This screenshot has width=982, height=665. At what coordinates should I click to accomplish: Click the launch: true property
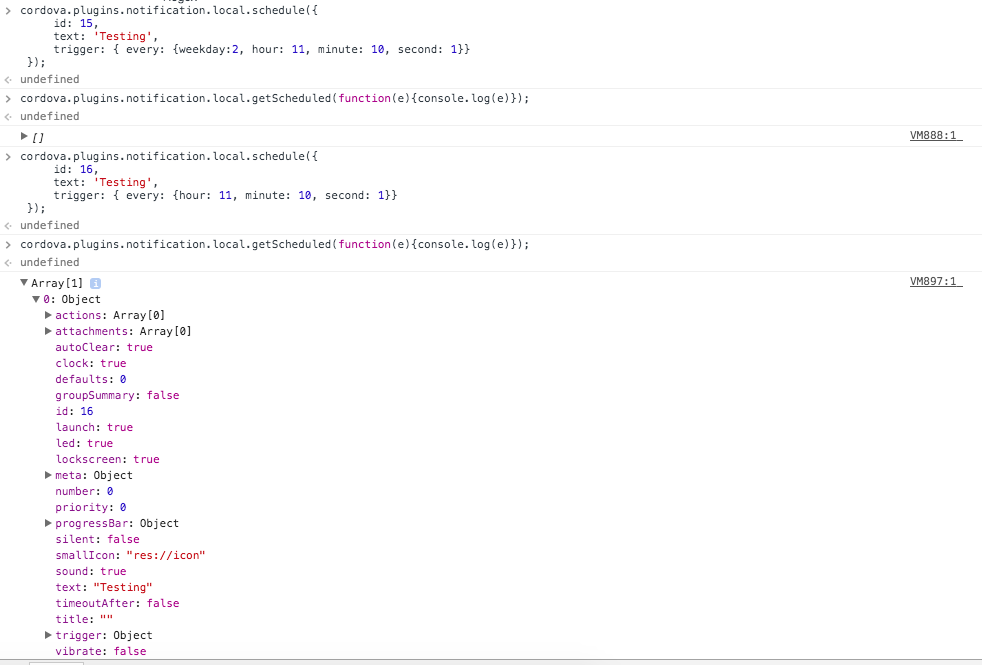(94, 427)
